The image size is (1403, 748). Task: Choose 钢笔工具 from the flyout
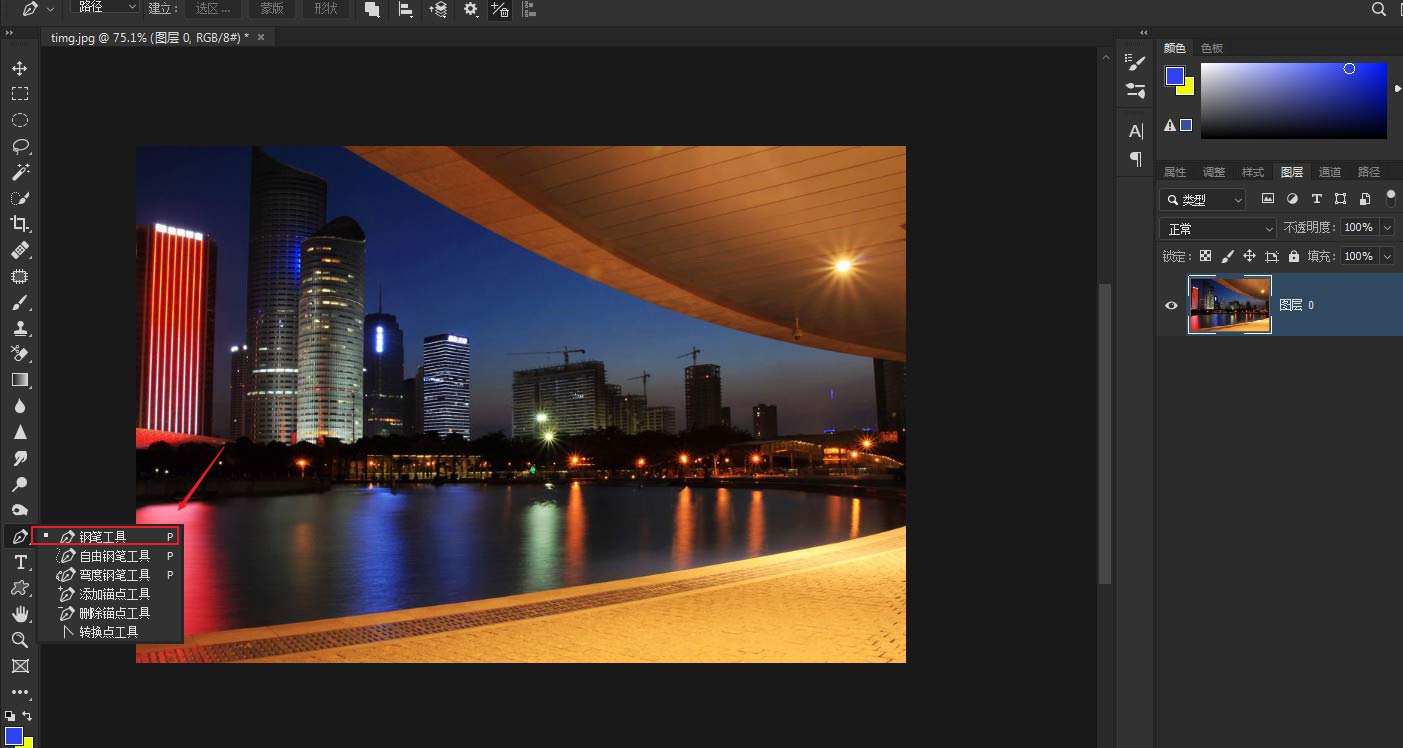pyautogui.click(x=107, y=536)
